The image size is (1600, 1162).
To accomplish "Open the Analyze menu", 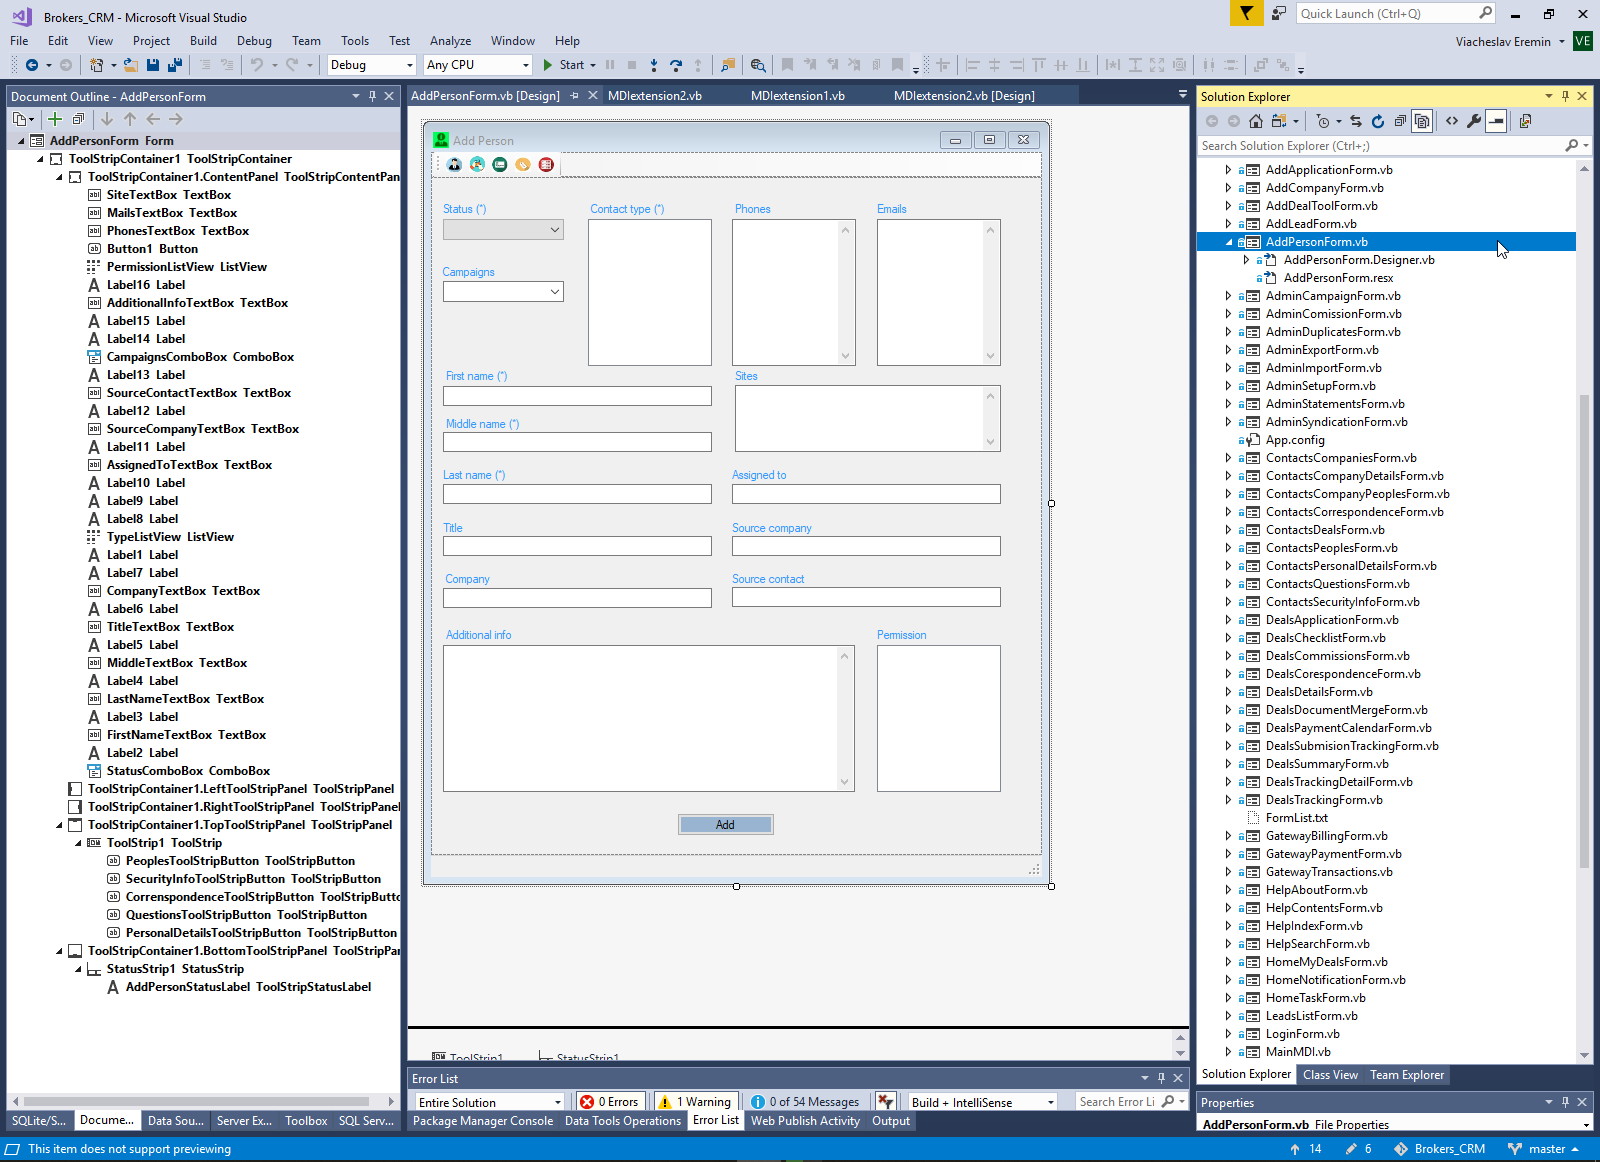I will [450, 41].
